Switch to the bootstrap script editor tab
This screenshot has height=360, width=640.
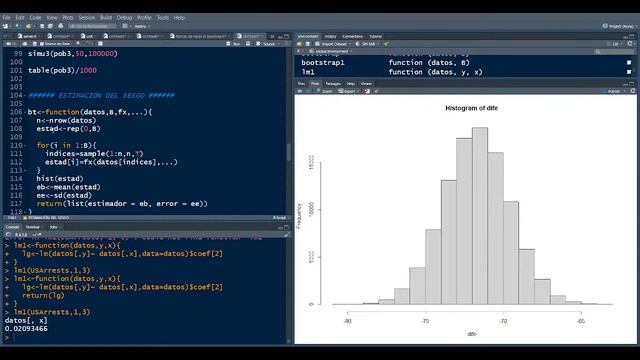[198, 36]
